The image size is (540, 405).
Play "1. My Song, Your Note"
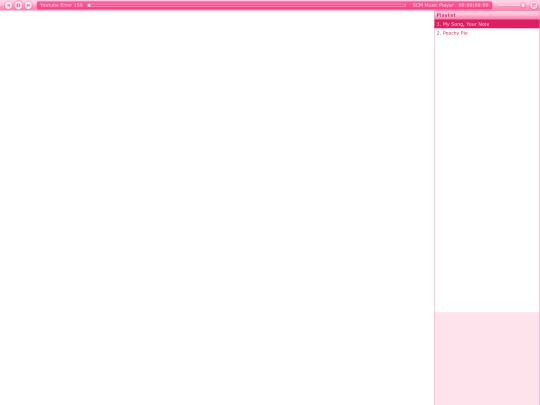487,24
